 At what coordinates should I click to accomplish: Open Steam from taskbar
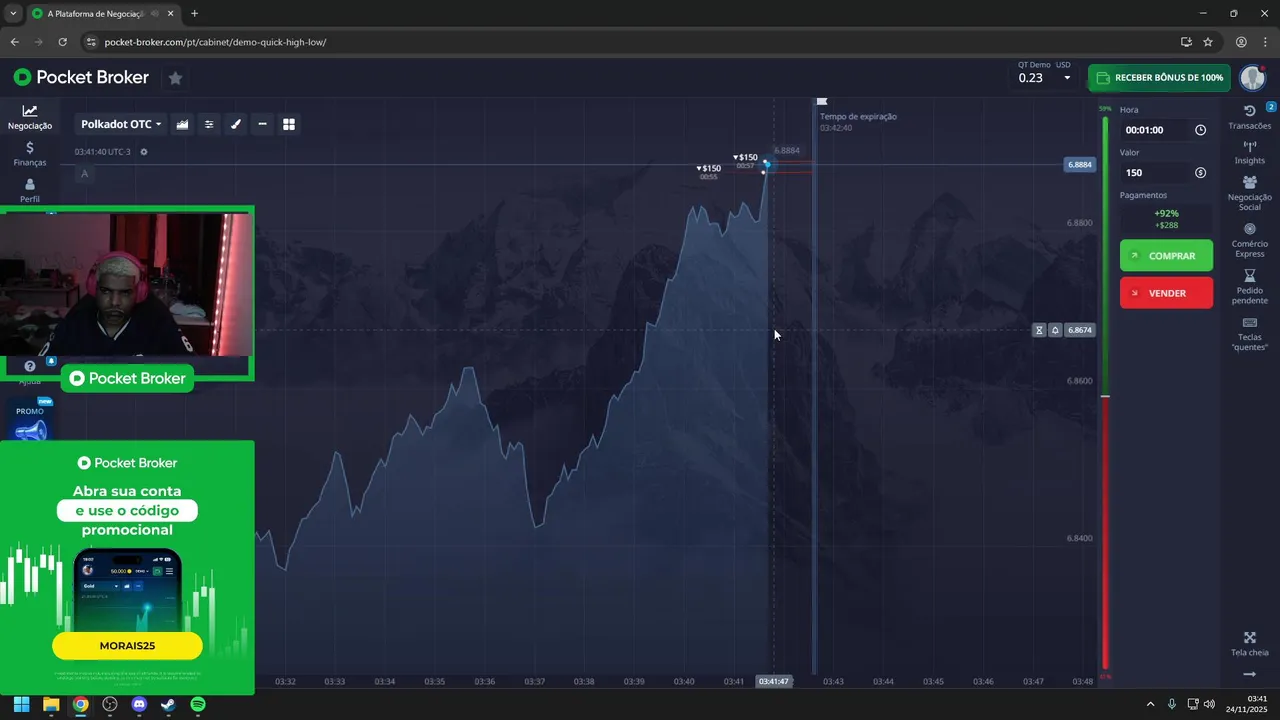(x=168, y=704)
